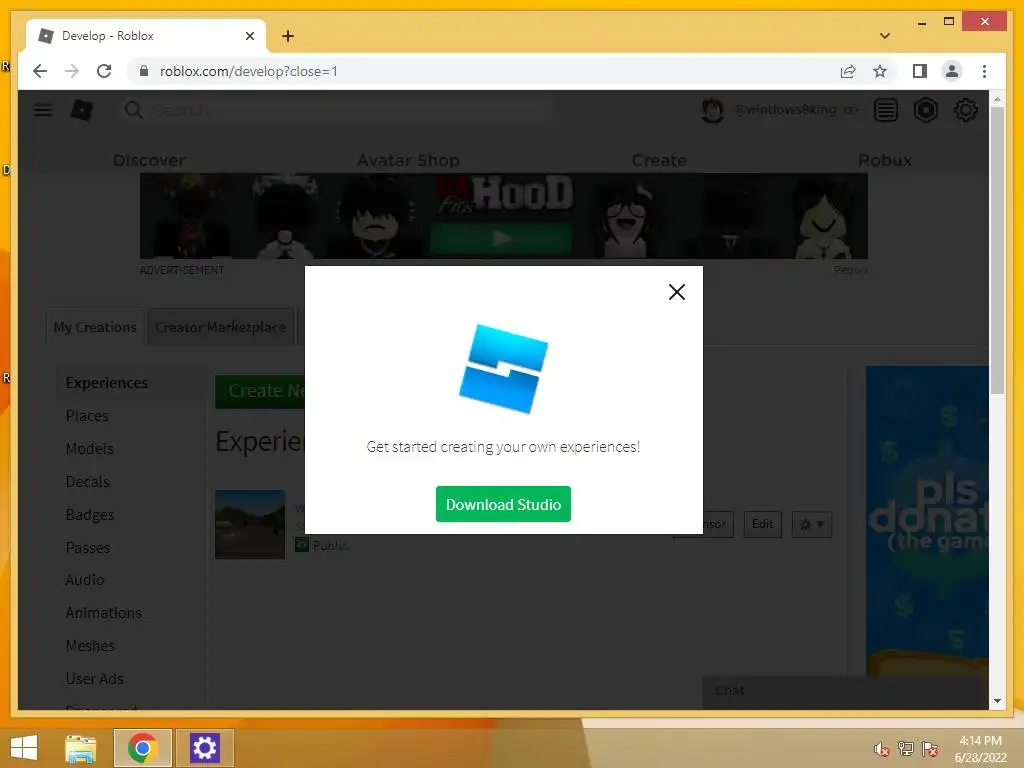Screen dimensions: 1024x768
Task: Open Chrome profile avatar
Action: click(952, 71)
